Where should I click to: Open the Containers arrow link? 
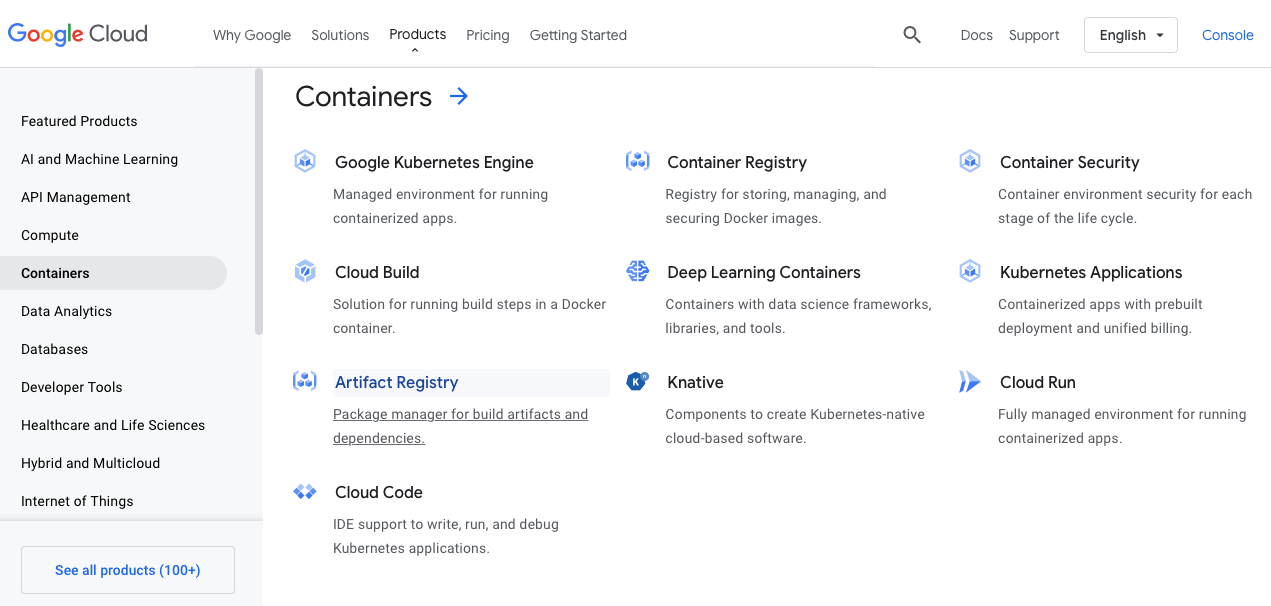pos(458,96)
